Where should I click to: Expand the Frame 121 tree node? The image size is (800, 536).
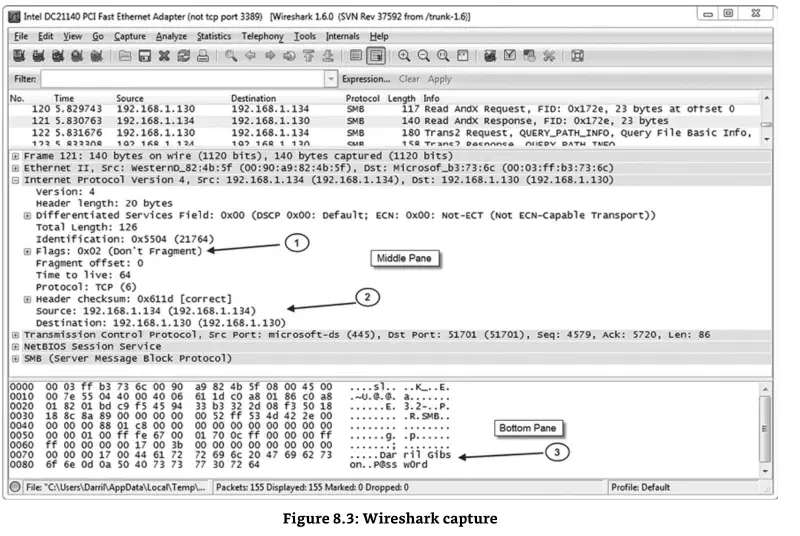click(x=15, y=156)
